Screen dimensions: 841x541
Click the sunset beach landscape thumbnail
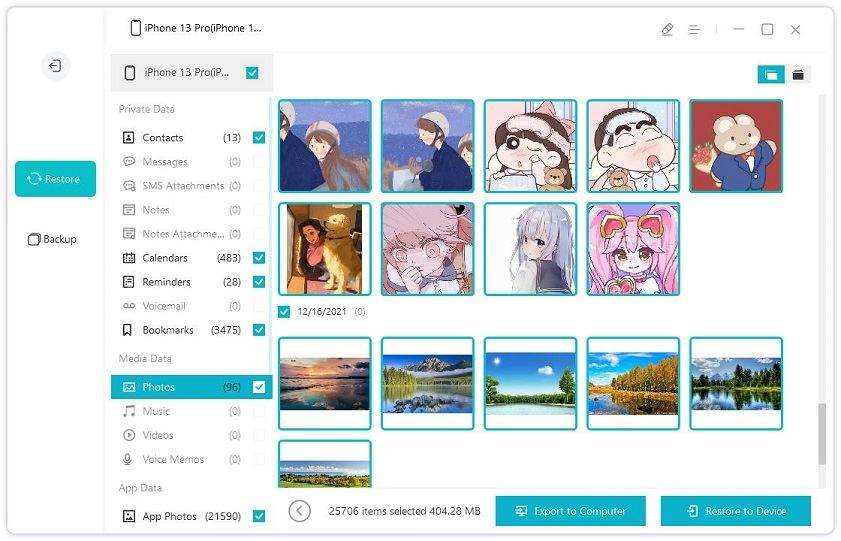(324, 383)
